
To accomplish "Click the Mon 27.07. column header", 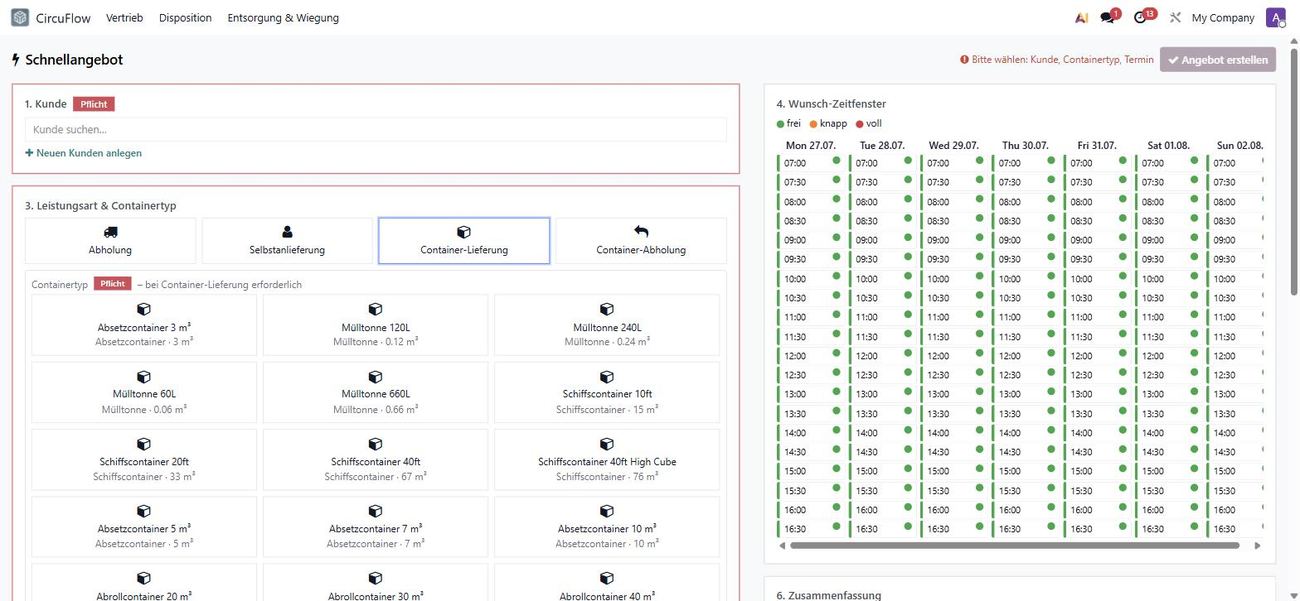I will (810, 145).
